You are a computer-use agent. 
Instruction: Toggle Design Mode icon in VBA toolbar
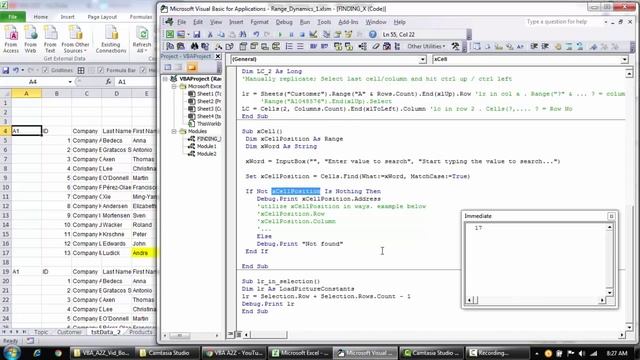point(313,35)
